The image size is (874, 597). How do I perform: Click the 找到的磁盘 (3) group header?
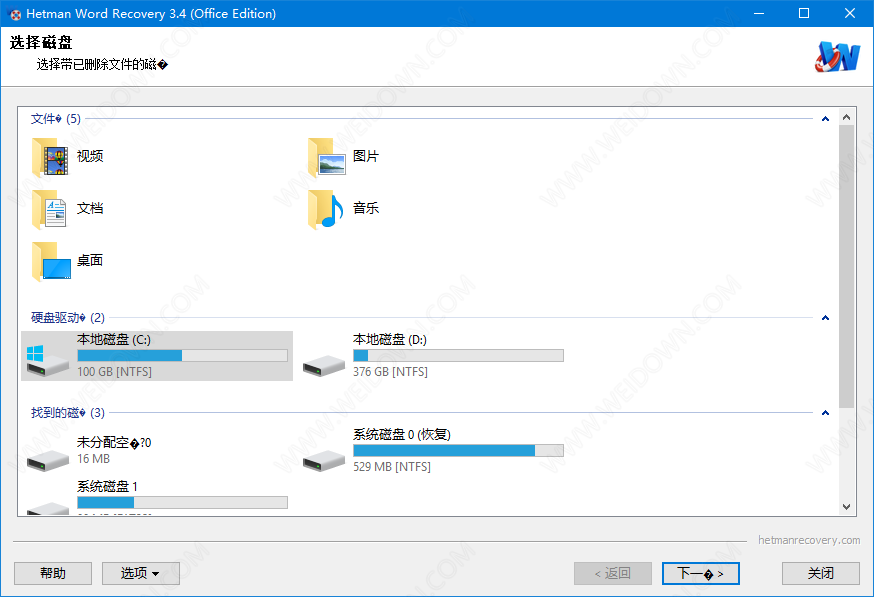tap(67, 413)
